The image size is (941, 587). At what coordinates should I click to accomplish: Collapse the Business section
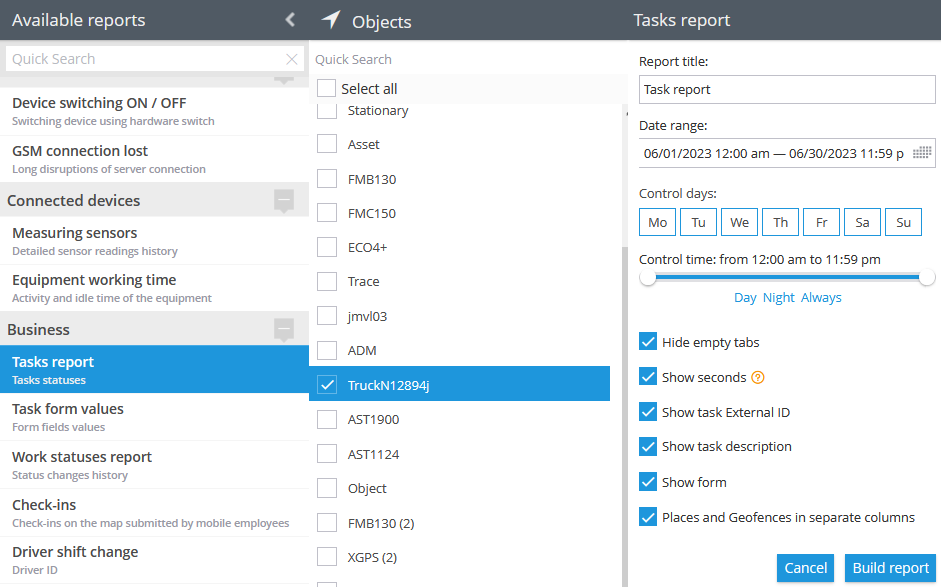[x=284, y=329]
